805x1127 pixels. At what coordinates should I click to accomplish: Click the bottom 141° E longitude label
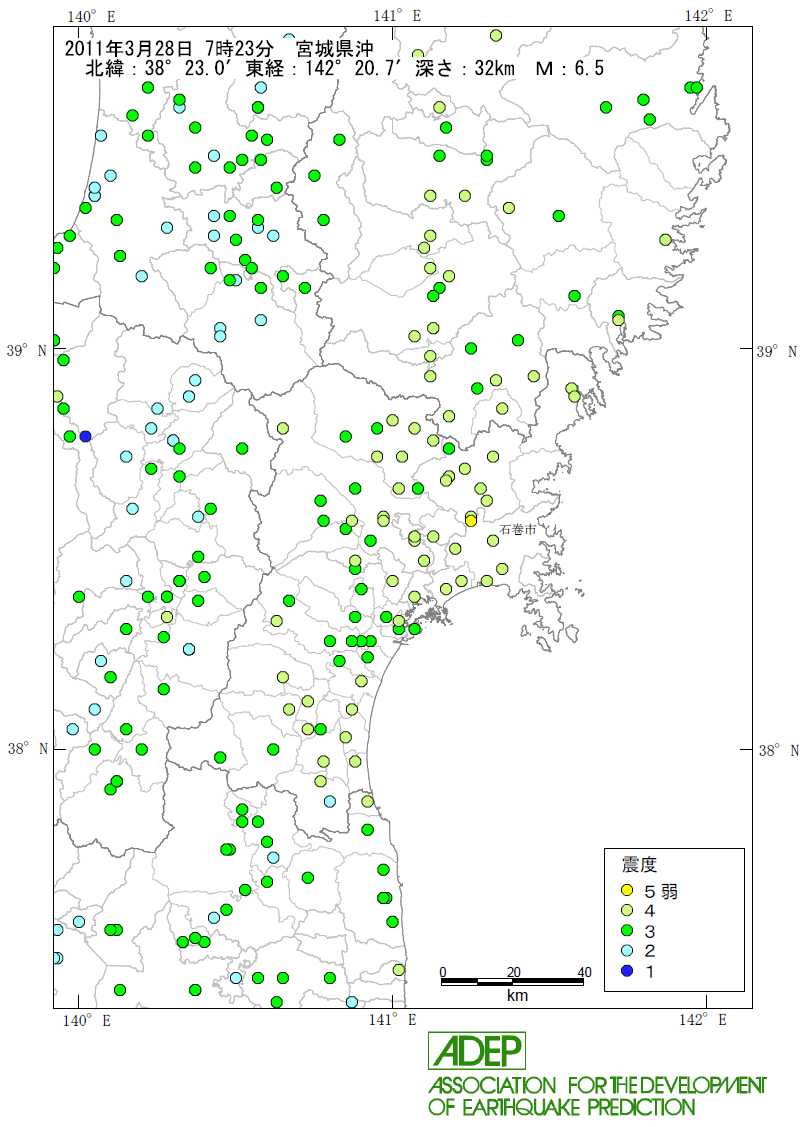pos(392,1020)
